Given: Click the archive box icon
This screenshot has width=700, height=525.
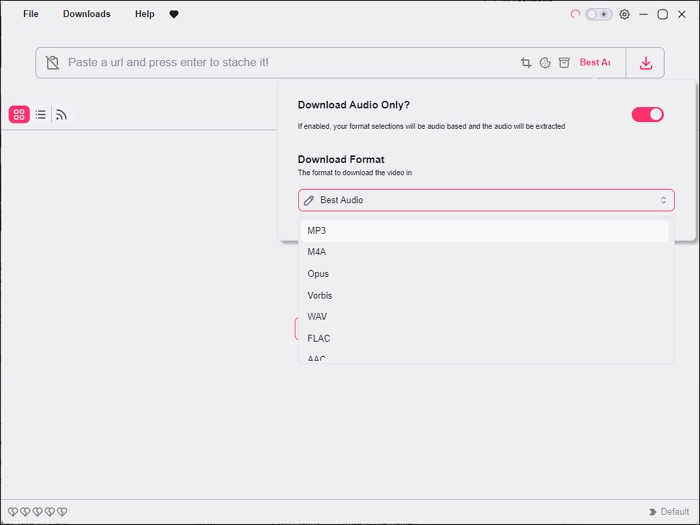Looking at the screenshot, I should click(564, 63).
